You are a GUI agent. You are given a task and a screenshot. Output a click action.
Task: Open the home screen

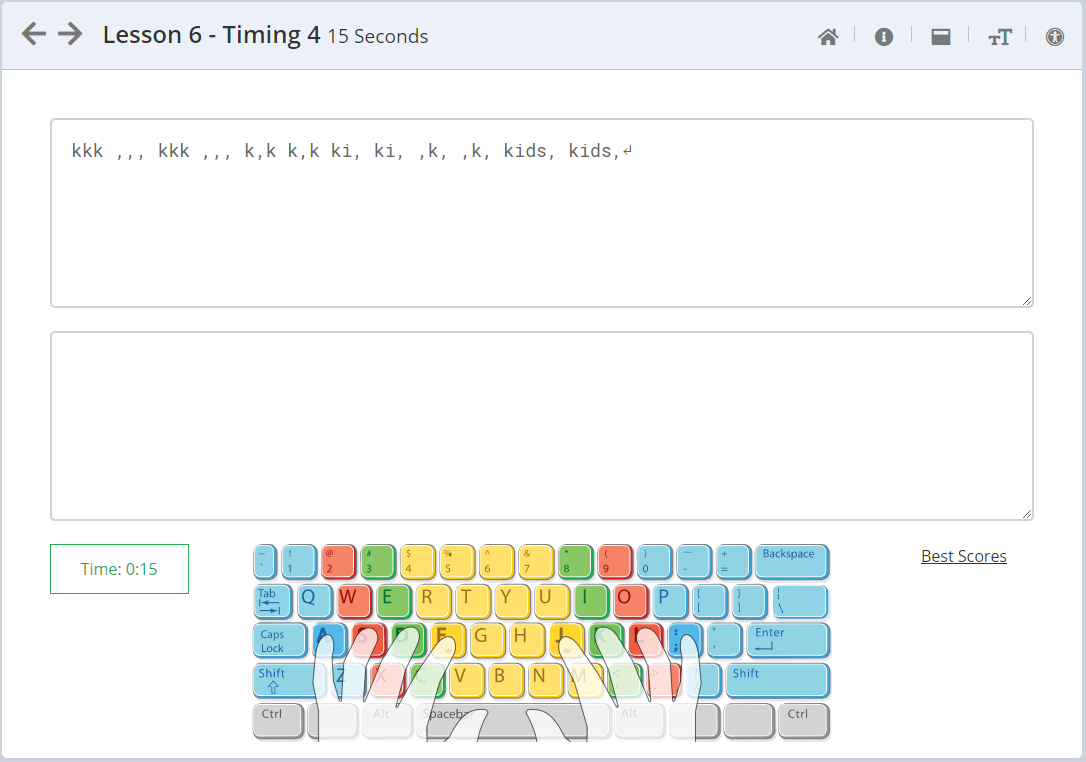pos(828,35)
